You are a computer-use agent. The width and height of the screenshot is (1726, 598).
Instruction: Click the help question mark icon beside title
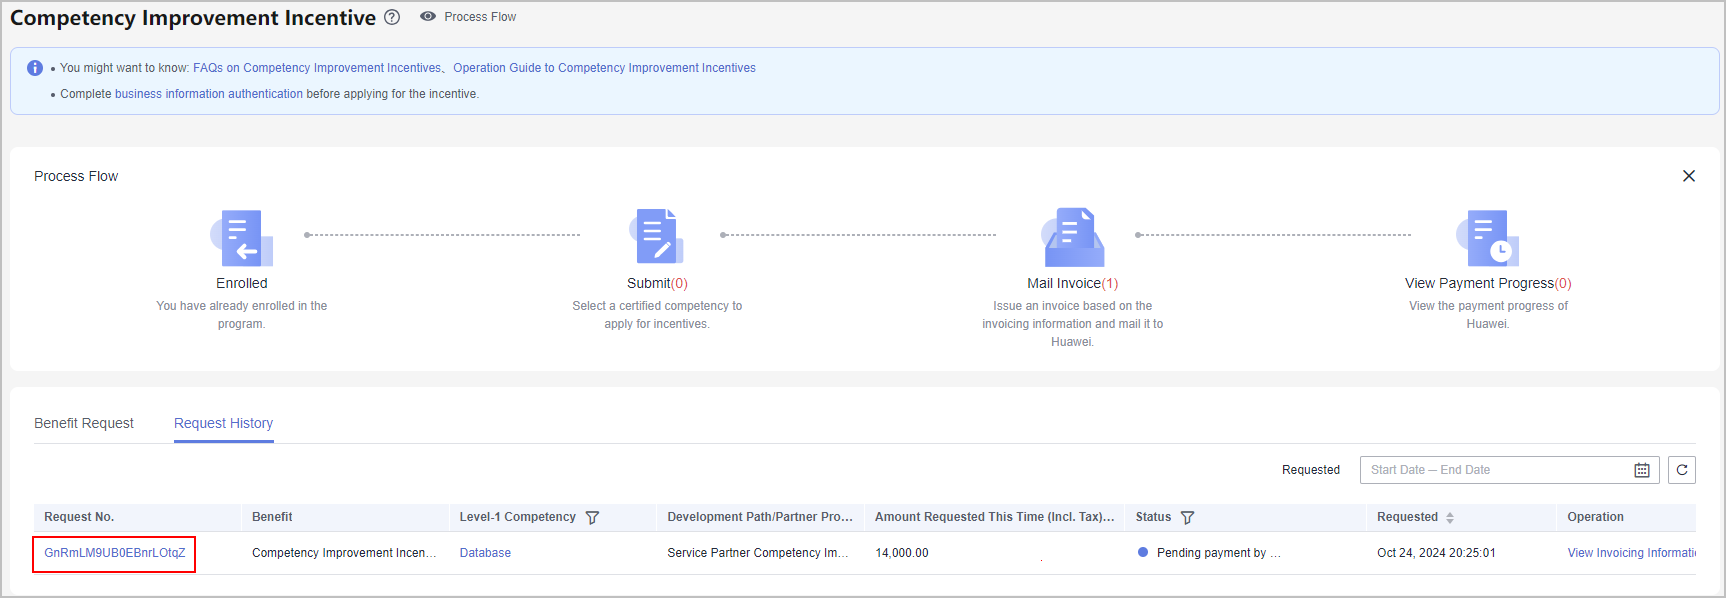coord(392,17)
